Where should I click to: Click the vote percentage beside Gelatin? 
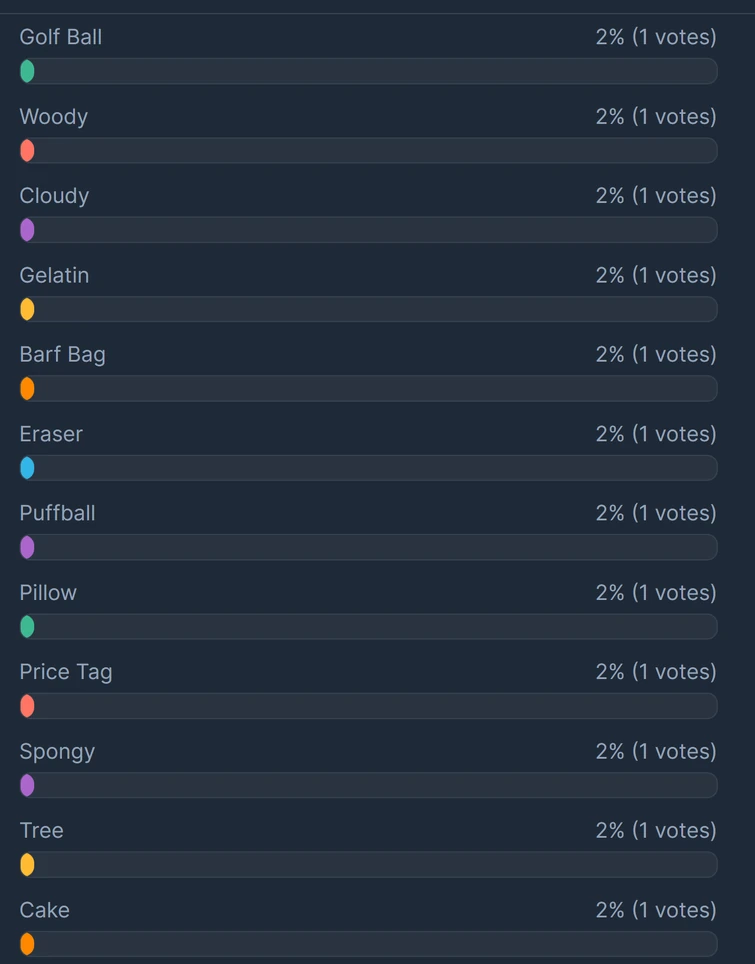(610, 275)
